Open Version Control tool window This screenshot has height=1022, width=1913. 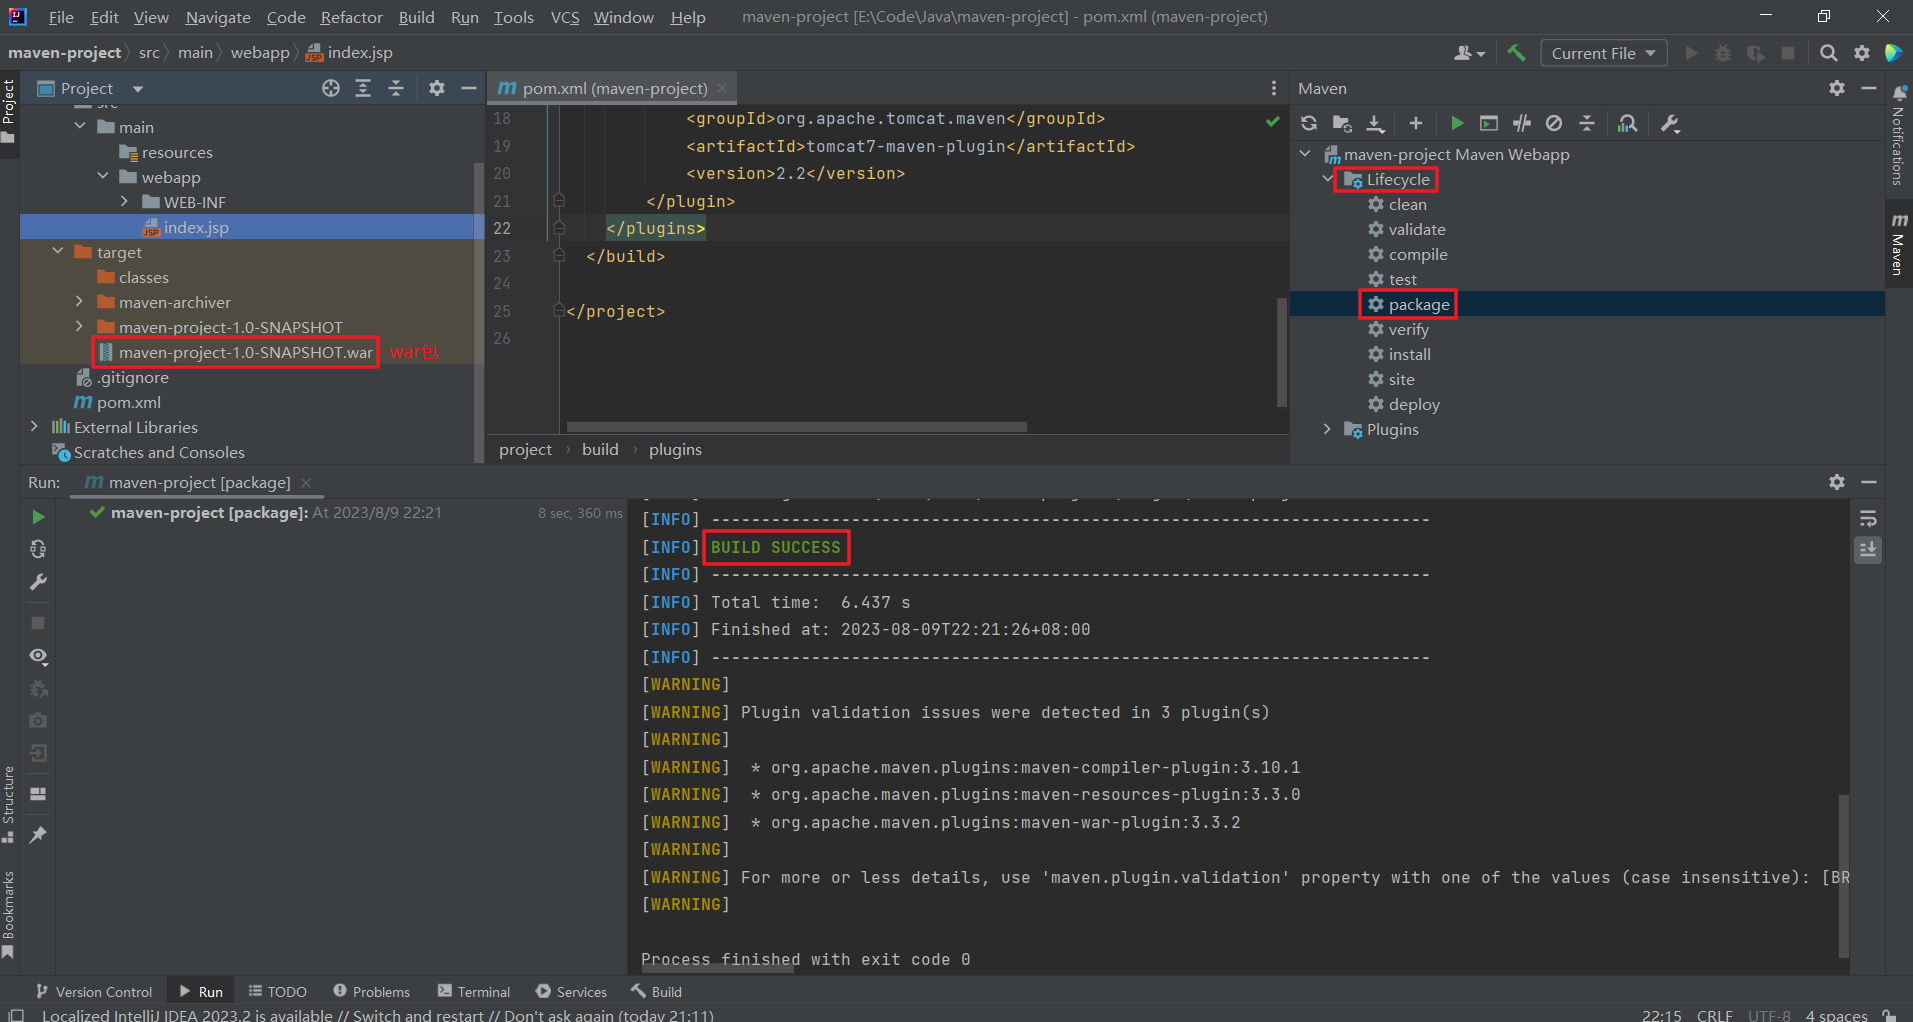(94, 991)
